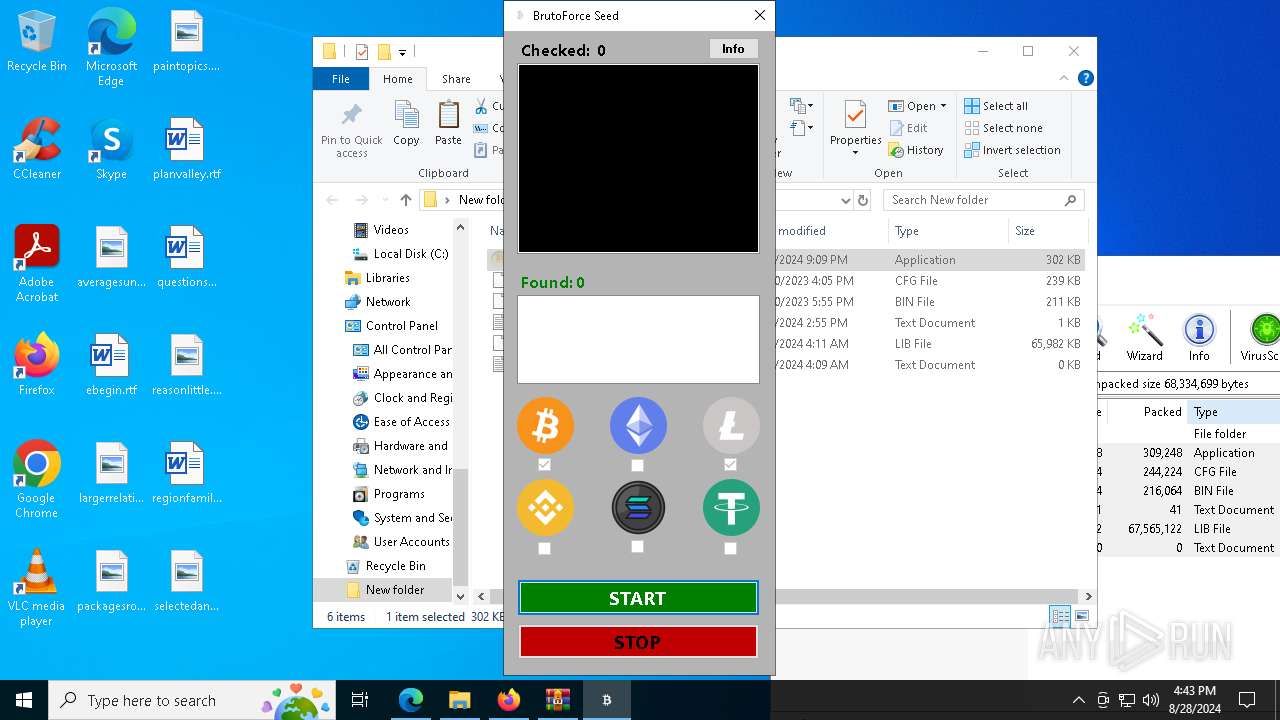Uncheck the Litecoin checkbox
The width and height of the screenshot is (1280, 720).
tap(730, 465)
